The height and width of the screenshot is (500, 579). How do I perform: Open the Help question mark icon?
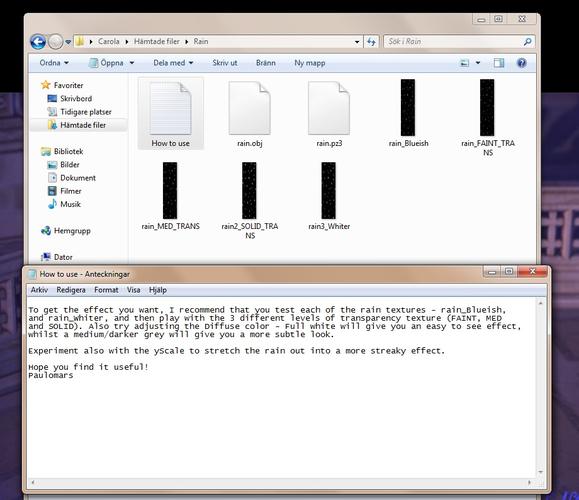(521, 63)
